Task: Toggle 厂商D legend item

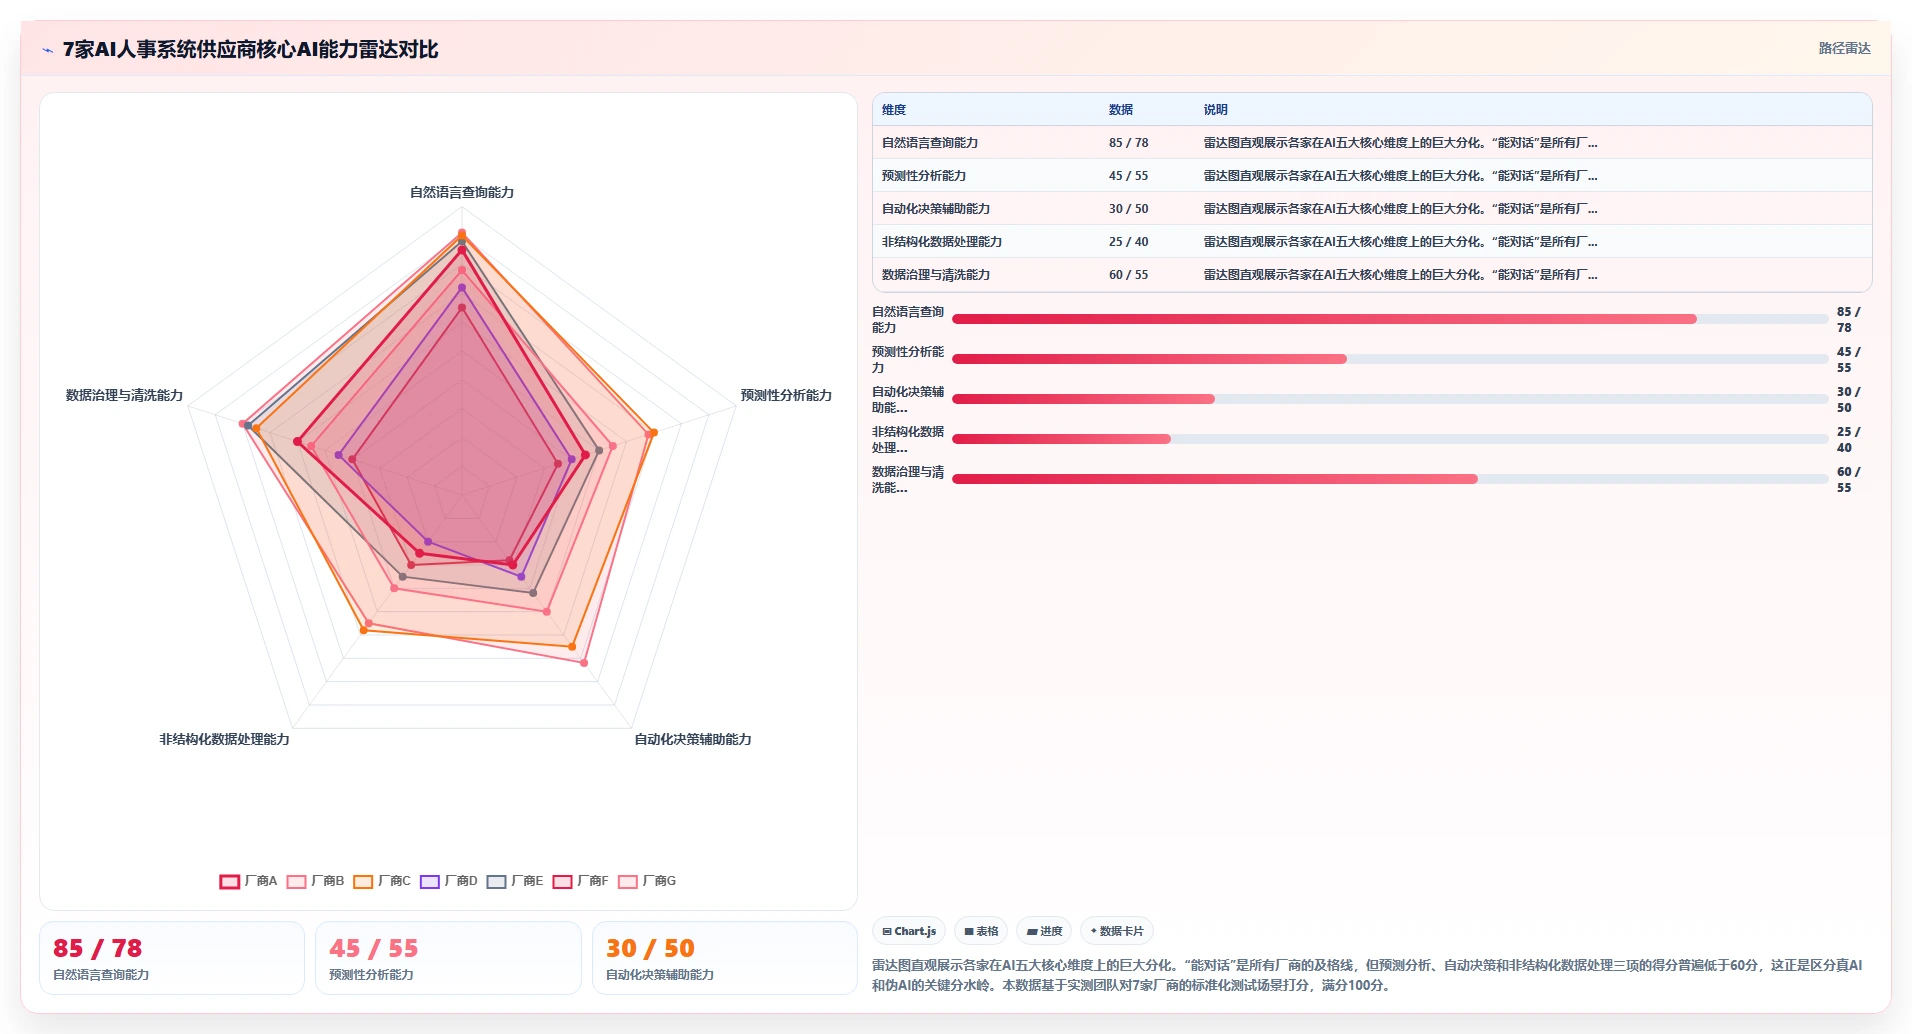Action: [x=449, y=881]
